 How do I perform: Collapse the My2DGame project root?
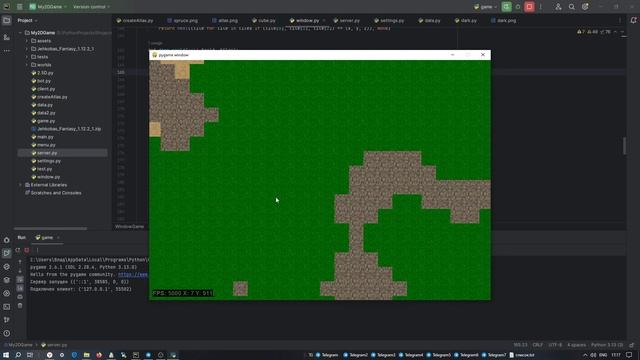pyautogui.click(x=20, y=33)
